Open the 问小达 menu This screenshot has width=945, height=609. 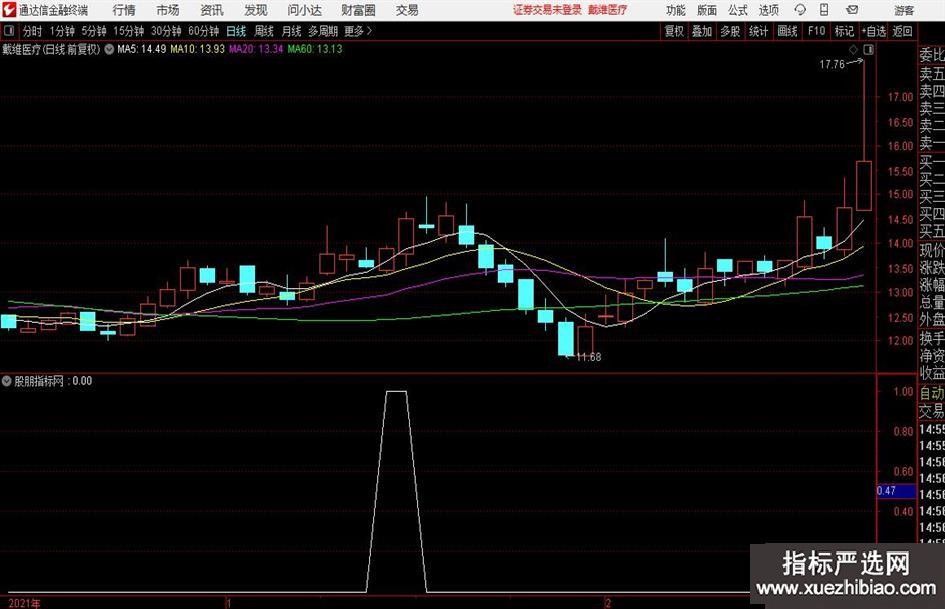(304, 10)
